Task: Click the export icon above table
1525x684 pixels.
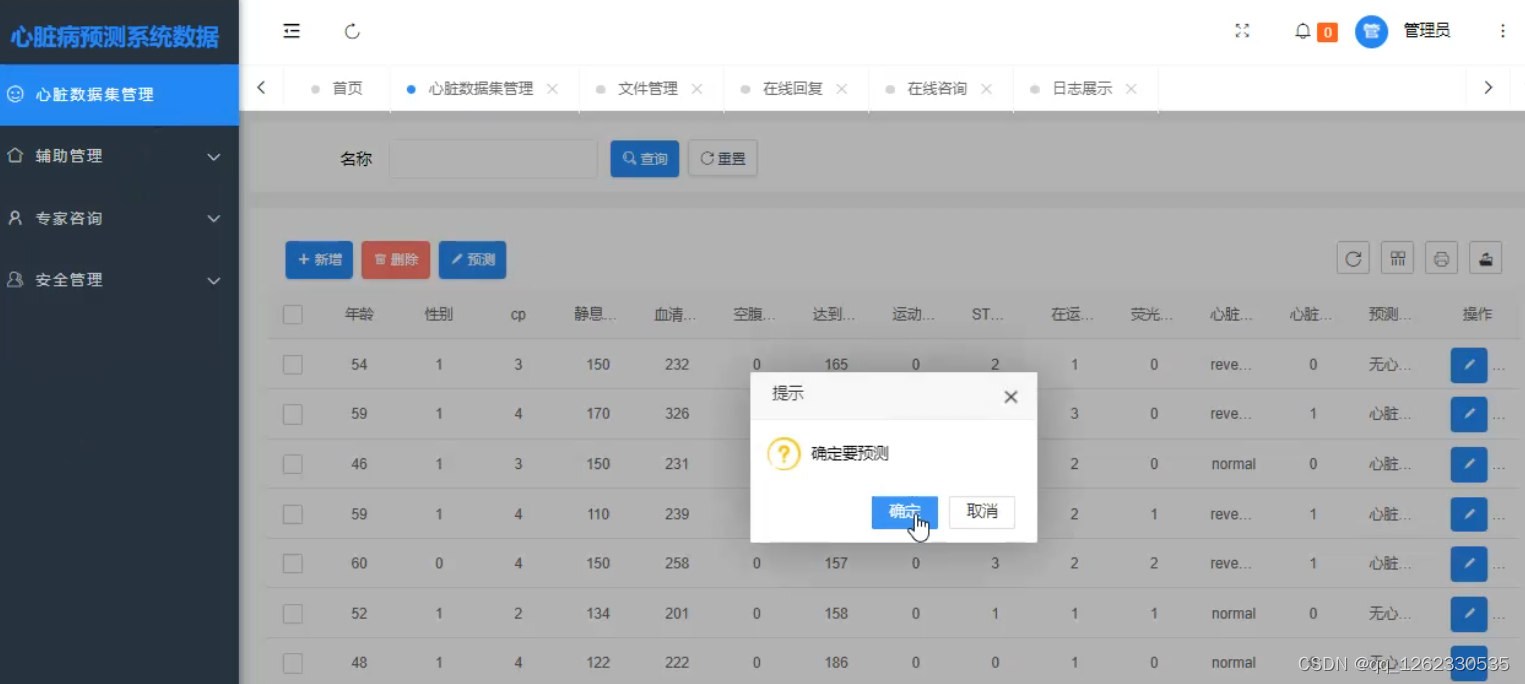Action: (1485, 259)
